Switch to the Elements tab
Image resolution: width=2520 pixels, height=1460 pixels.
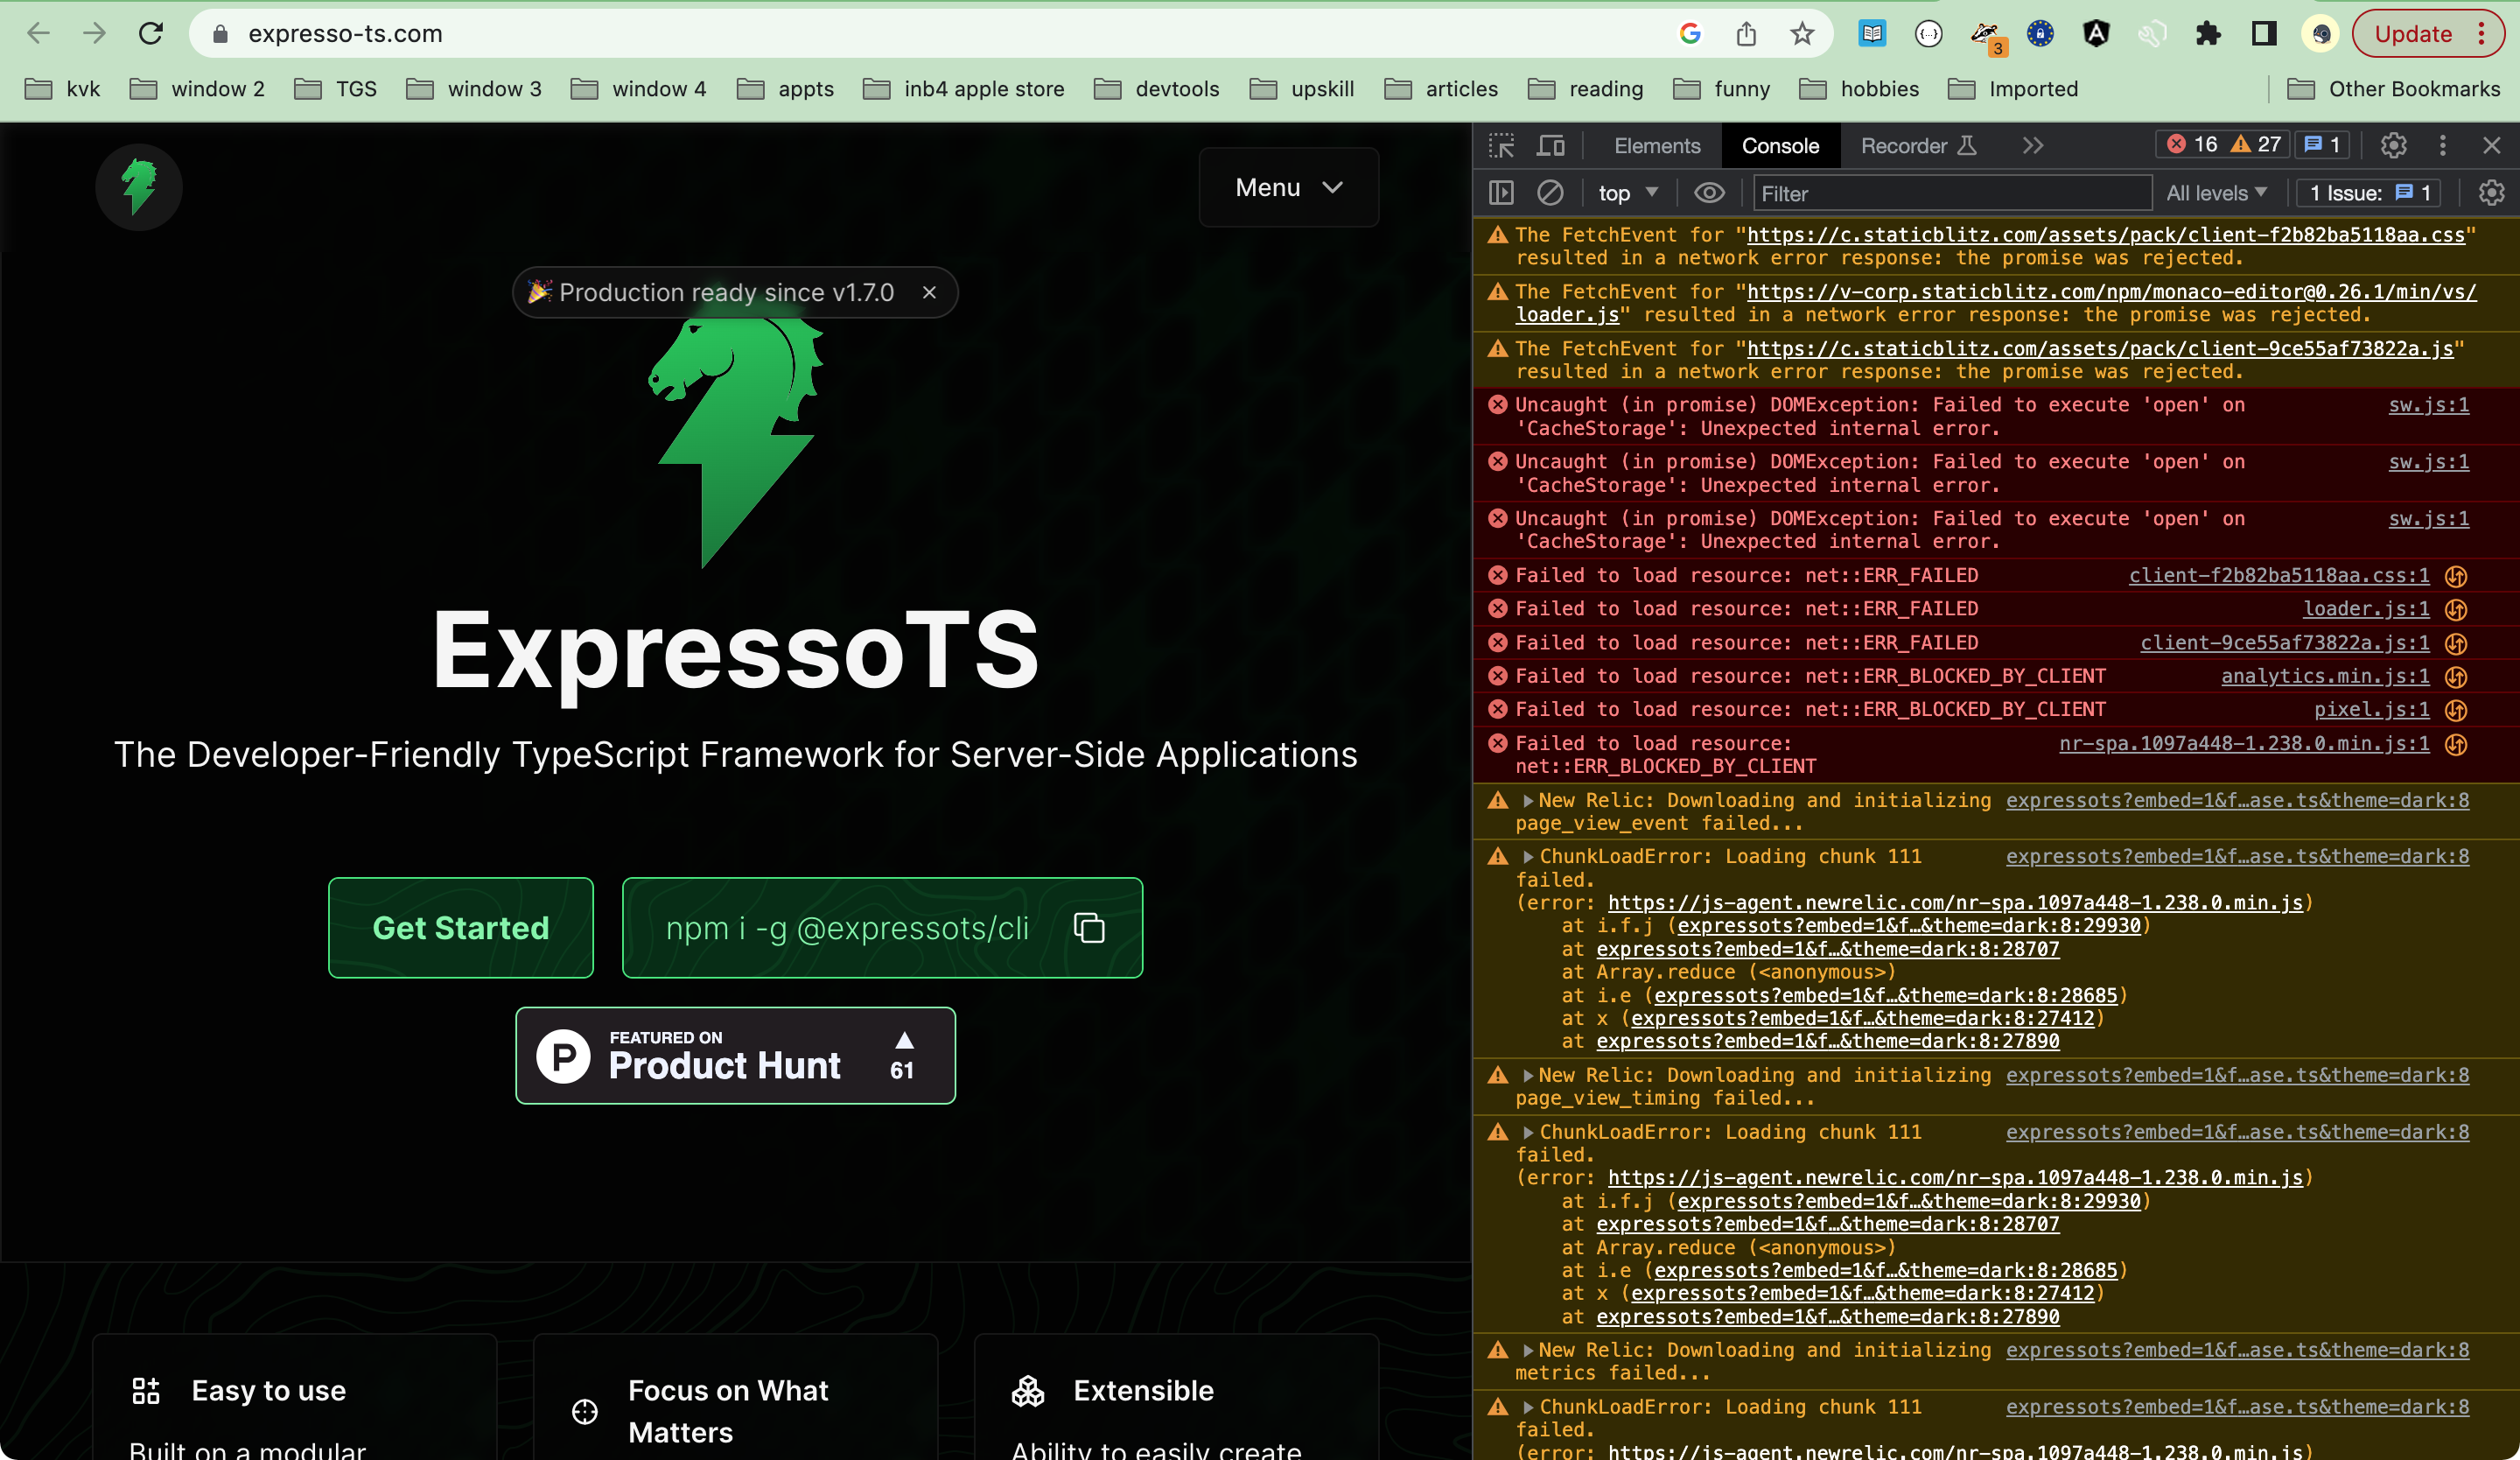tap(1657, 145)
